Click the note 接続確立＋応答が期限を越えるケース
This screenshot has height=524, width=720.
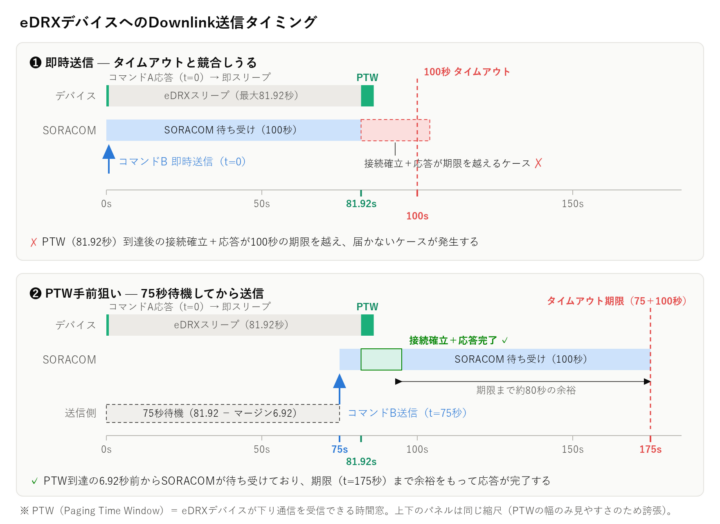(447, 163)
